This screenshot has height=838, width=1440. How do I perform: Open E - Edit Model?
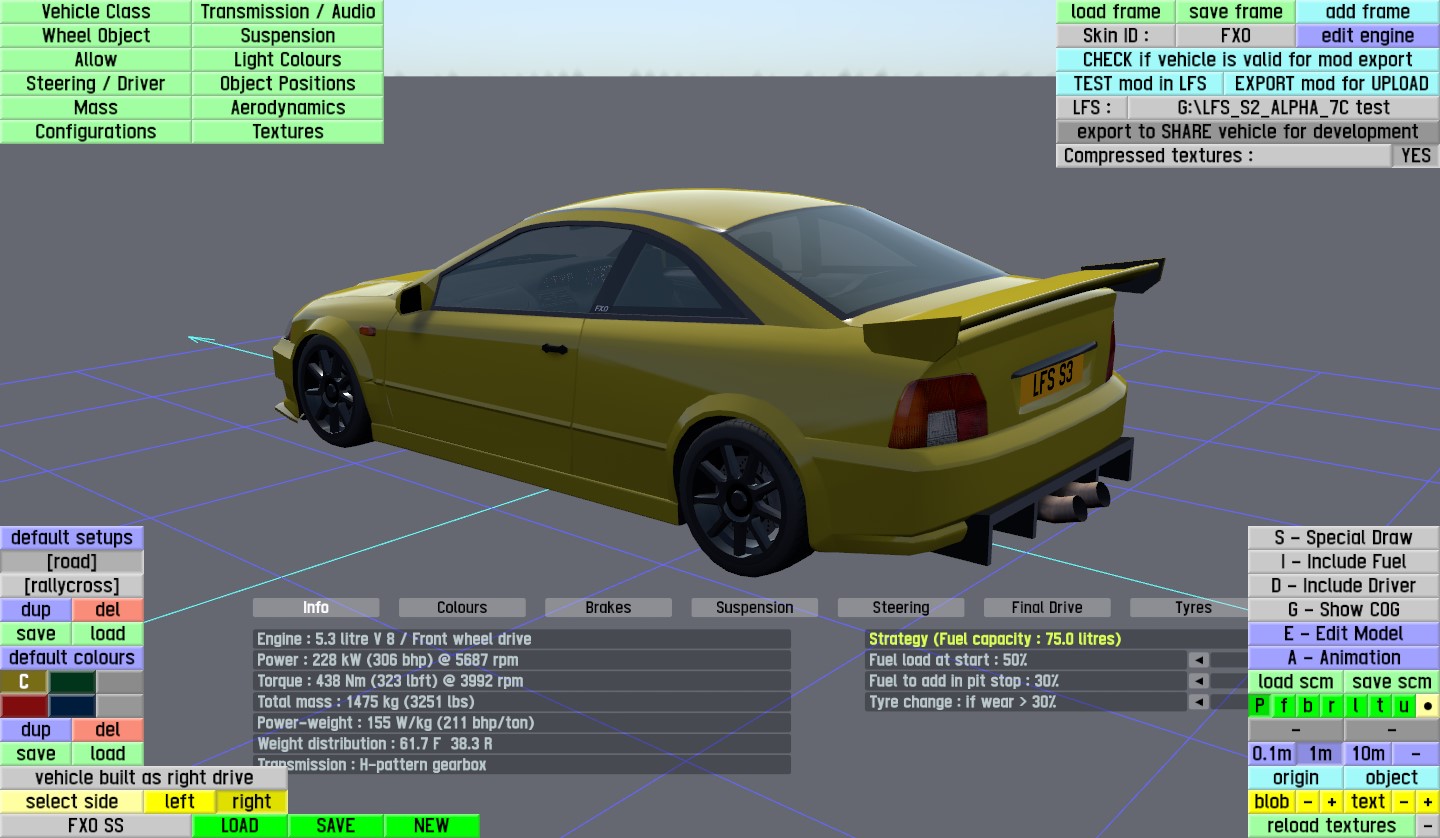coord(1343,634)
